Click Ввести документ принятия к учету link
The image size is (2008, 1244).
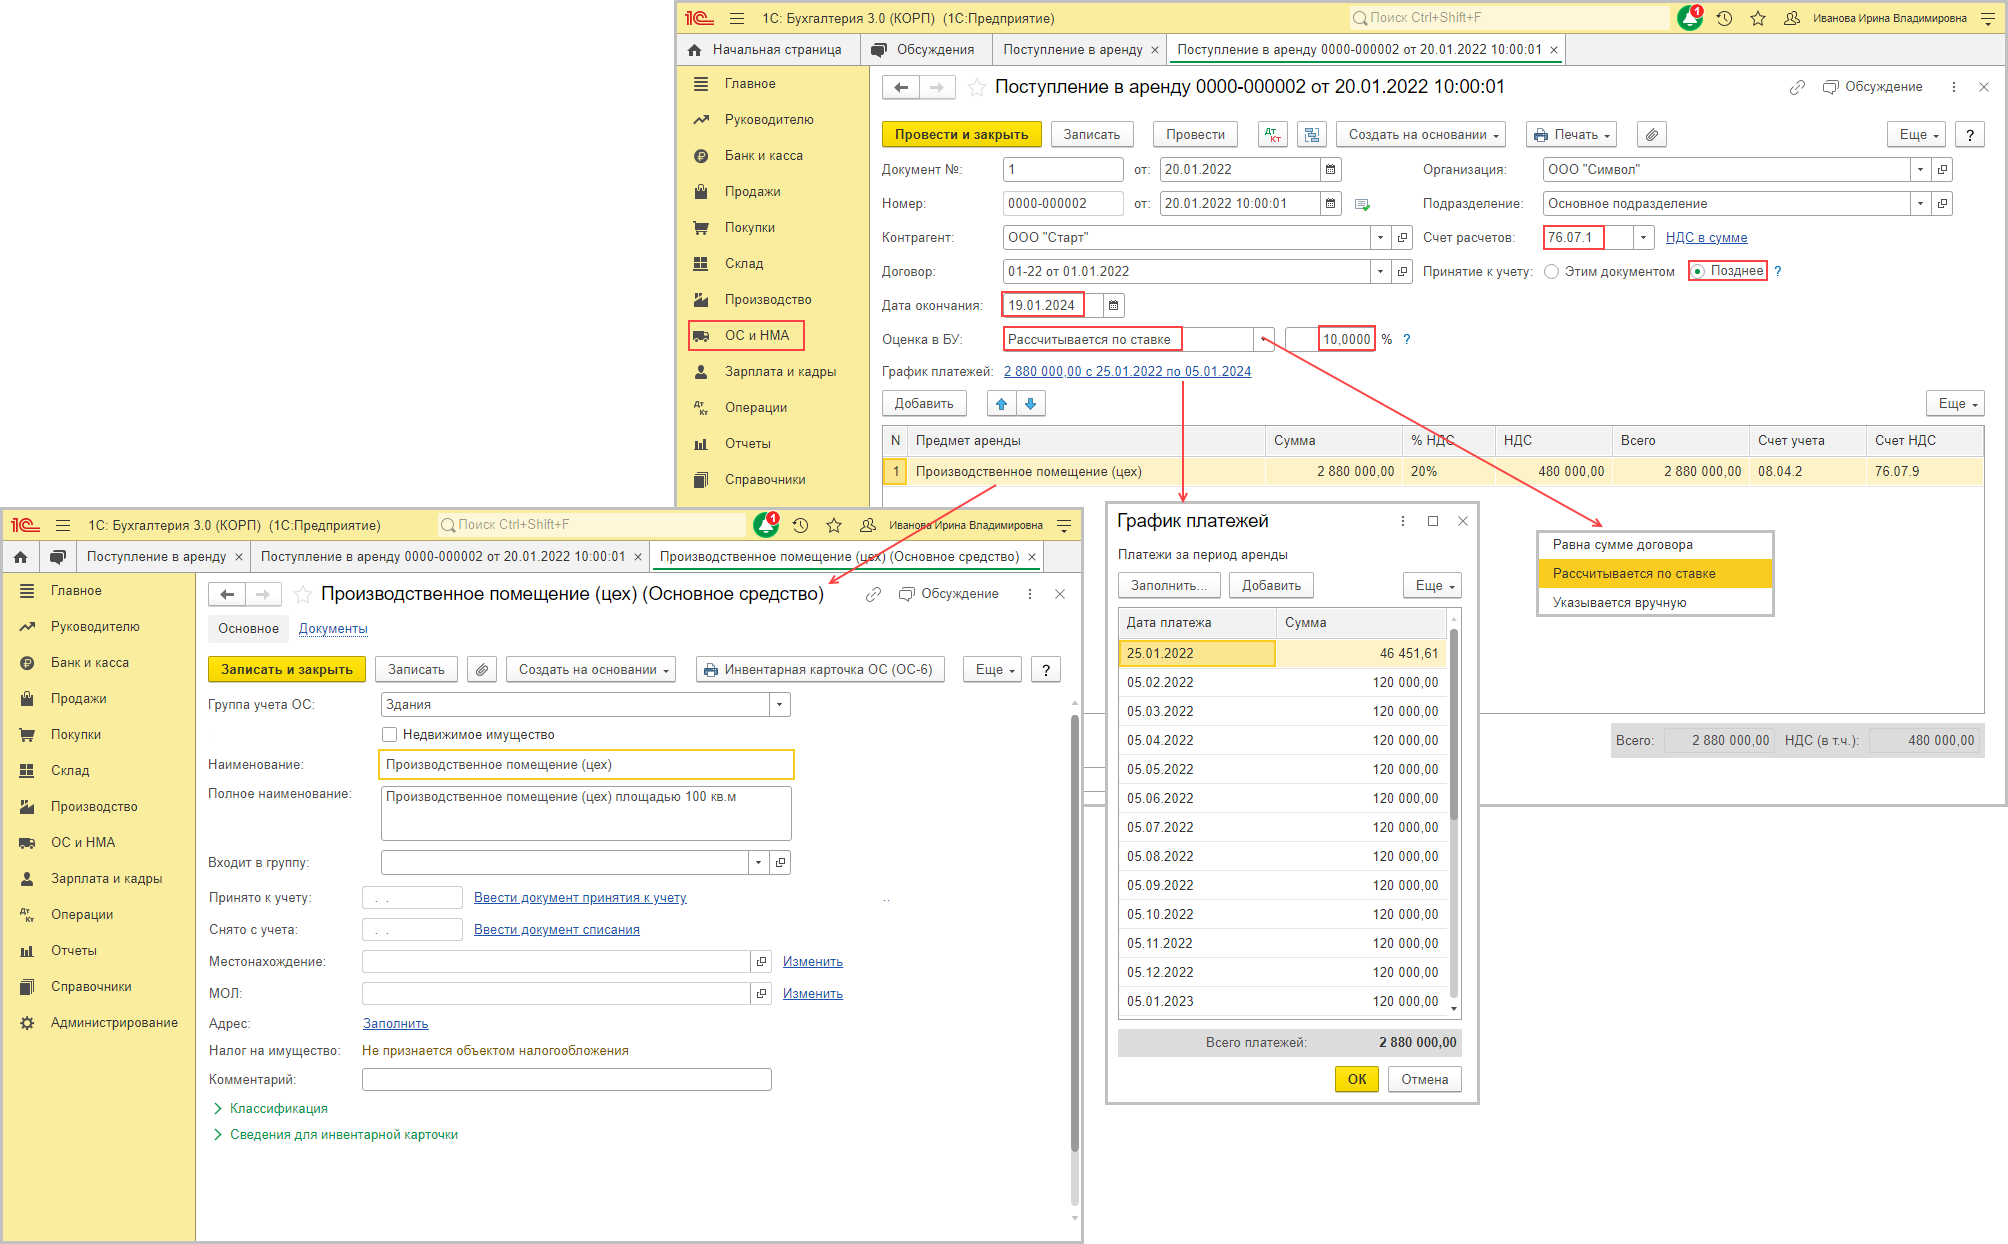coord(580,898)
